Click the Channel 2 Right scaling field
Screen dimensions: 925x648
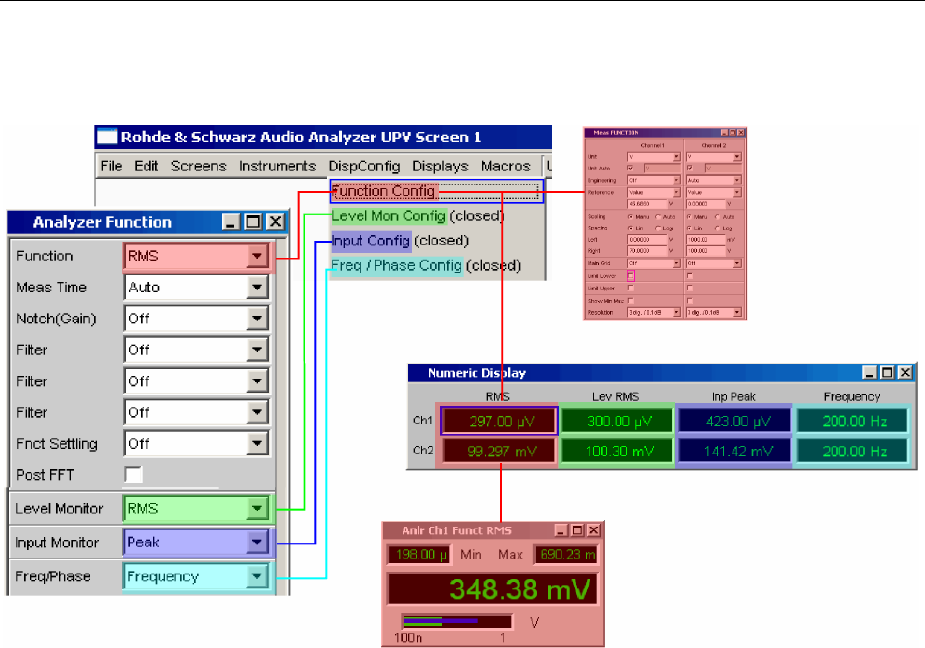pos(706,251)
